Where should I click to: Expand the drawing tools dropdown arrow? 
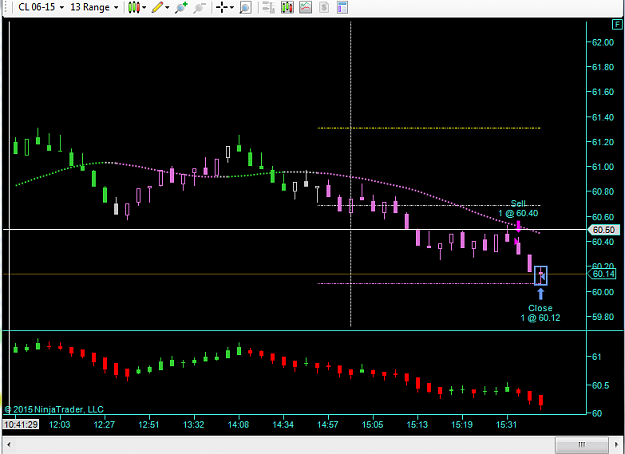(167, 7)
